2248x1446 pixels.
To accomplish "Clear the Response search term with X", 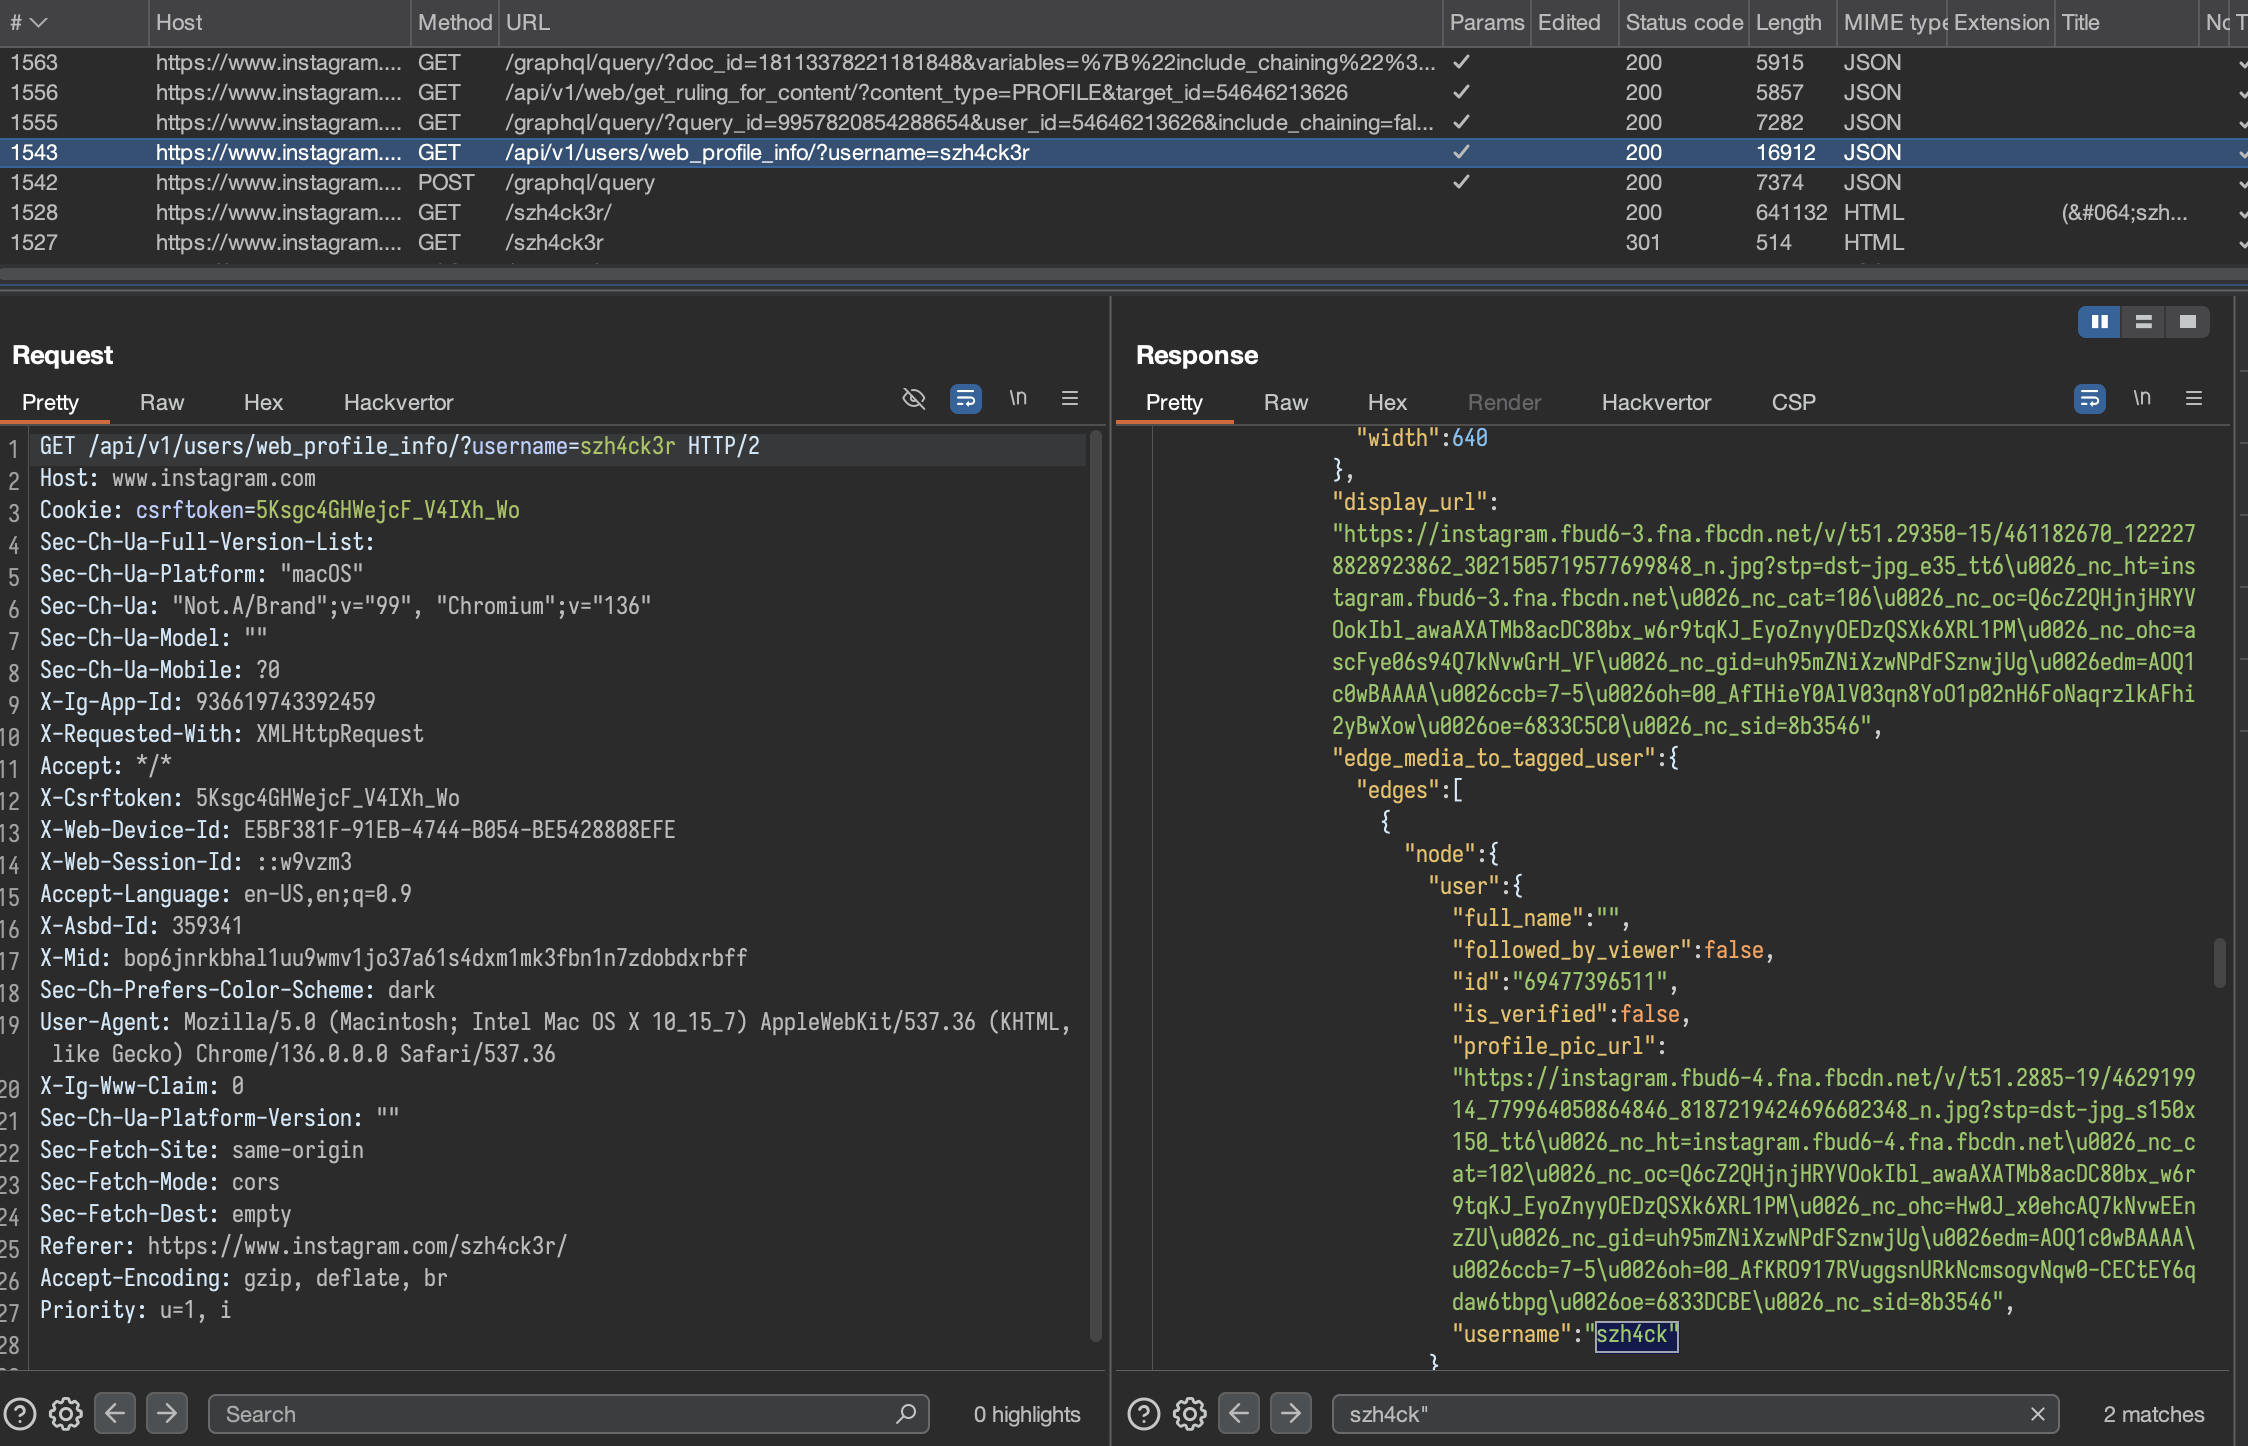I will 2038,1414.
